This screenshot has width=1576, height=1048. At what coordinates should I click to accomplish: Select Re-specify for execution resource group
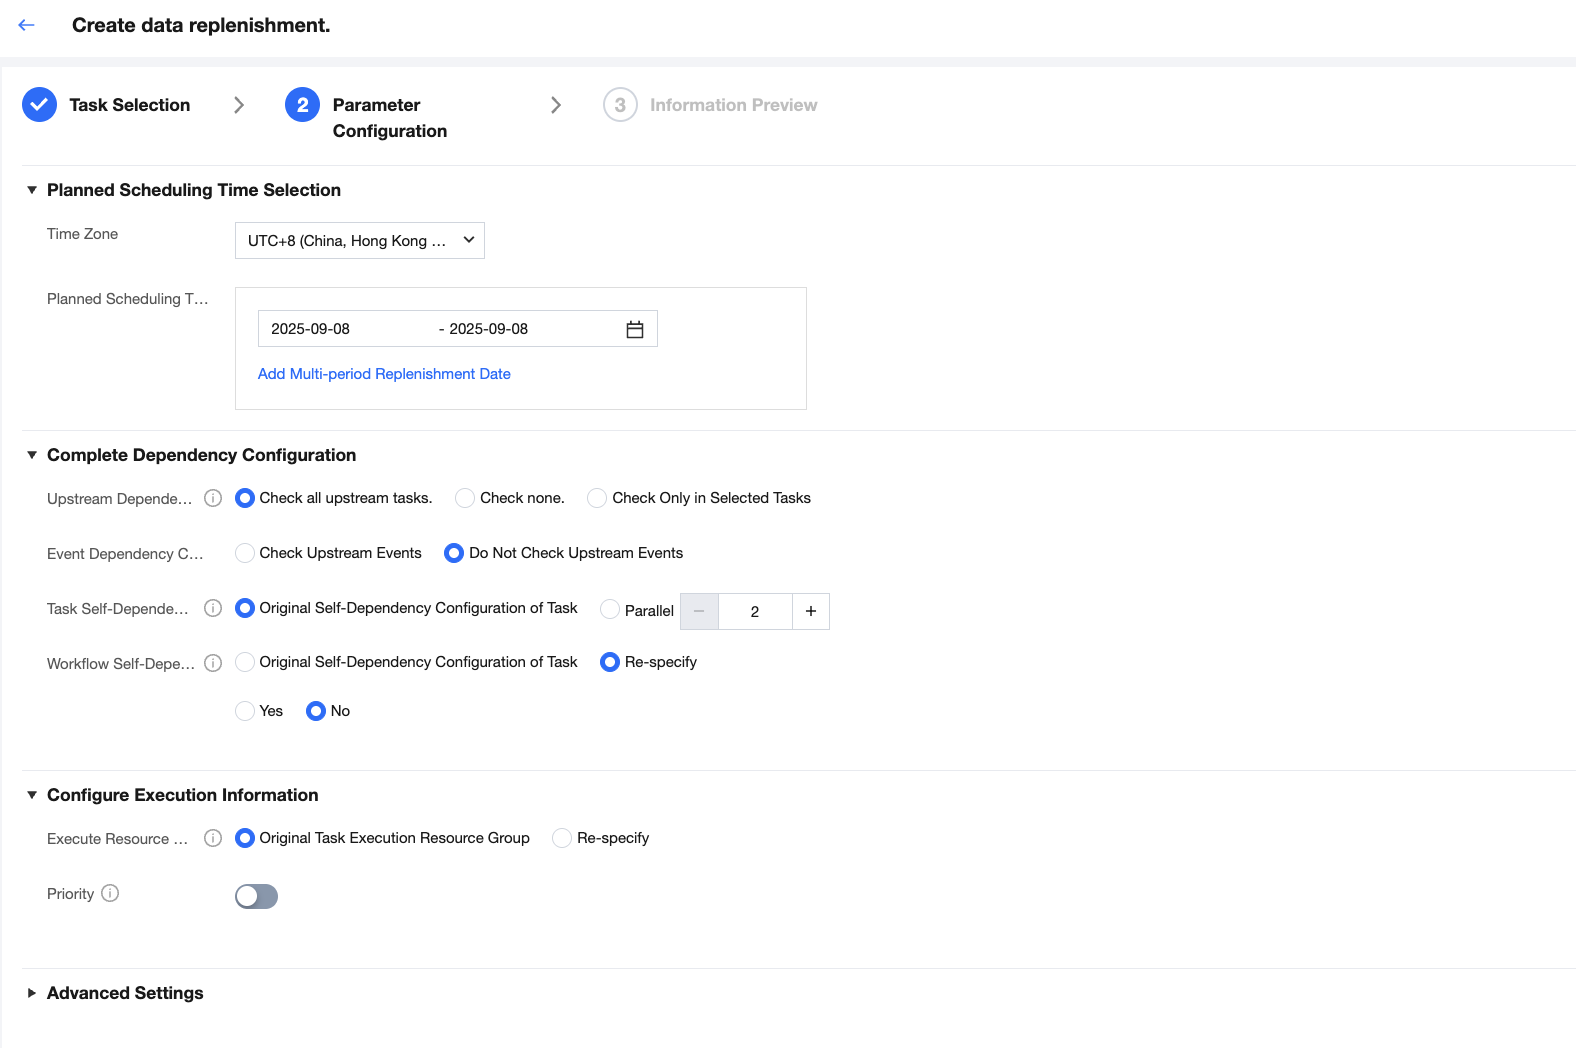coord(562,838)
